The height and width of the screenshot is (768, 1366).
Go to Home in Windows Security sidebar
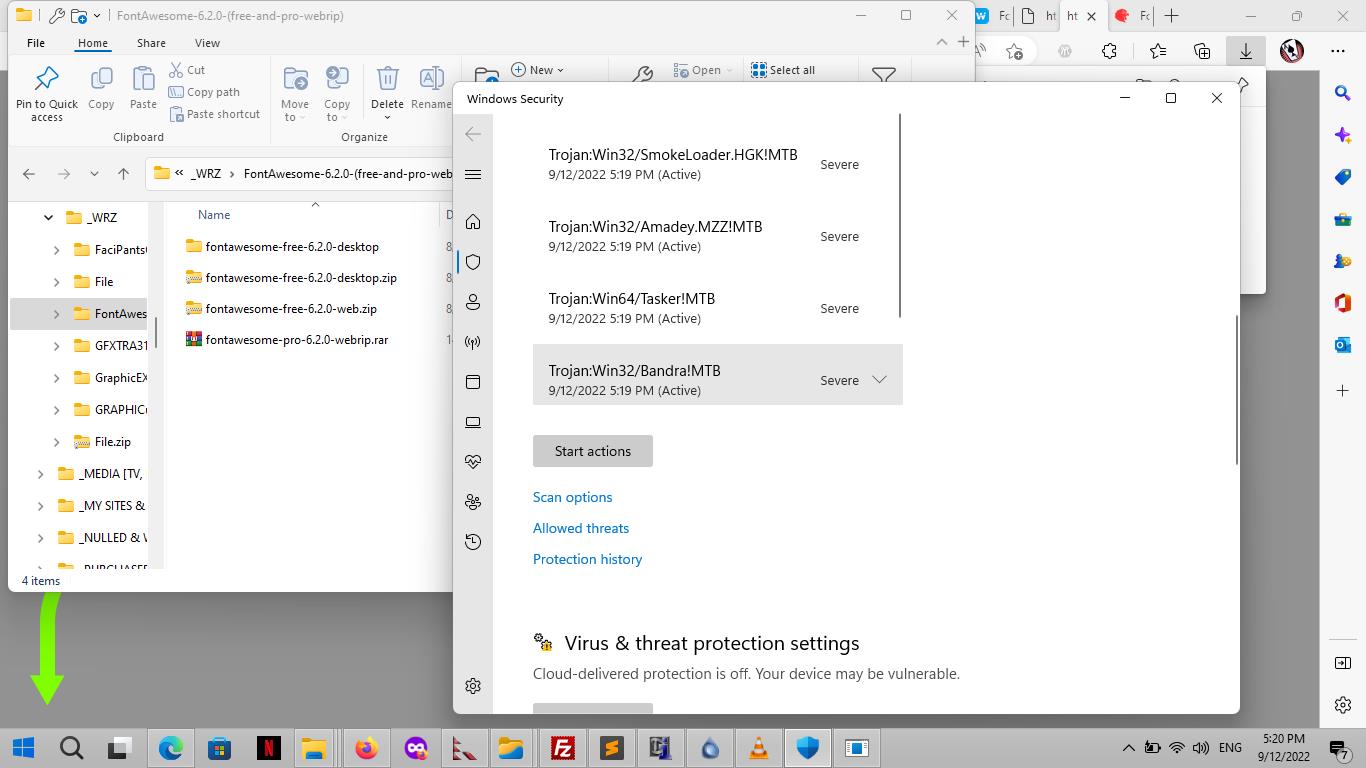(x=473, y=222)
